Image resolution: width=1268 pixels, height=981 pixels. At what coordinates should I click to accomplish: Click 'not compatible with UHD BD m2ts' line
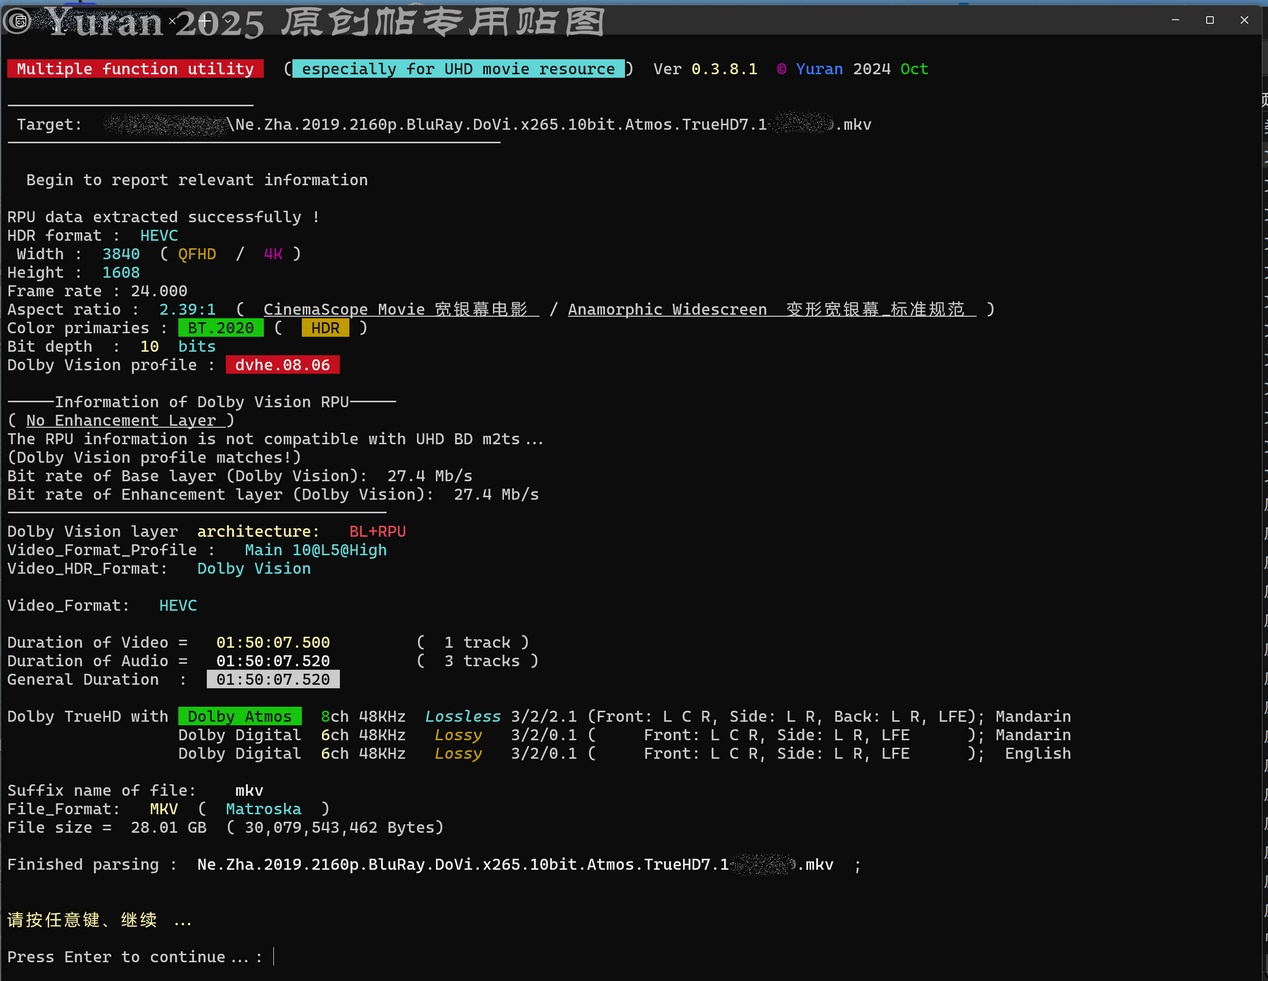pos(275,439)
